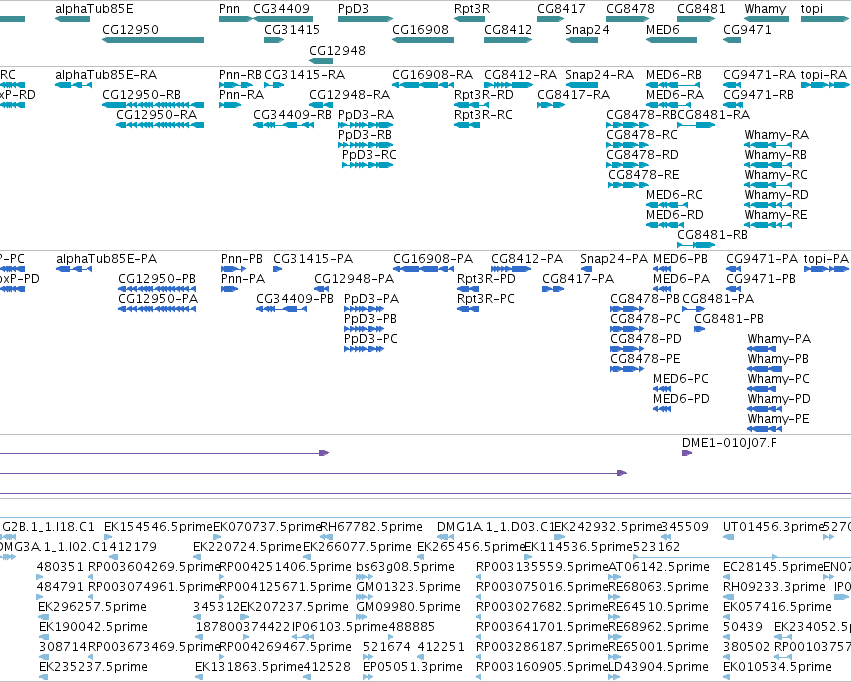Click the CG8412 gene label
851x682 pixels.
coord(507,29)
